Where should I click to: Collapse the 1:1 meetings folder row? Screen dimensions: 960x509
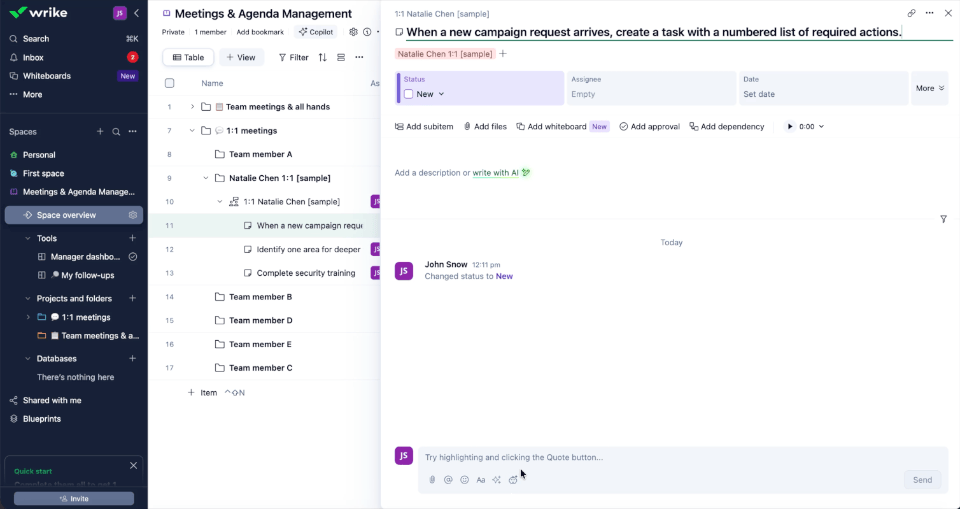pyautogui.click(x=192, y=130)
